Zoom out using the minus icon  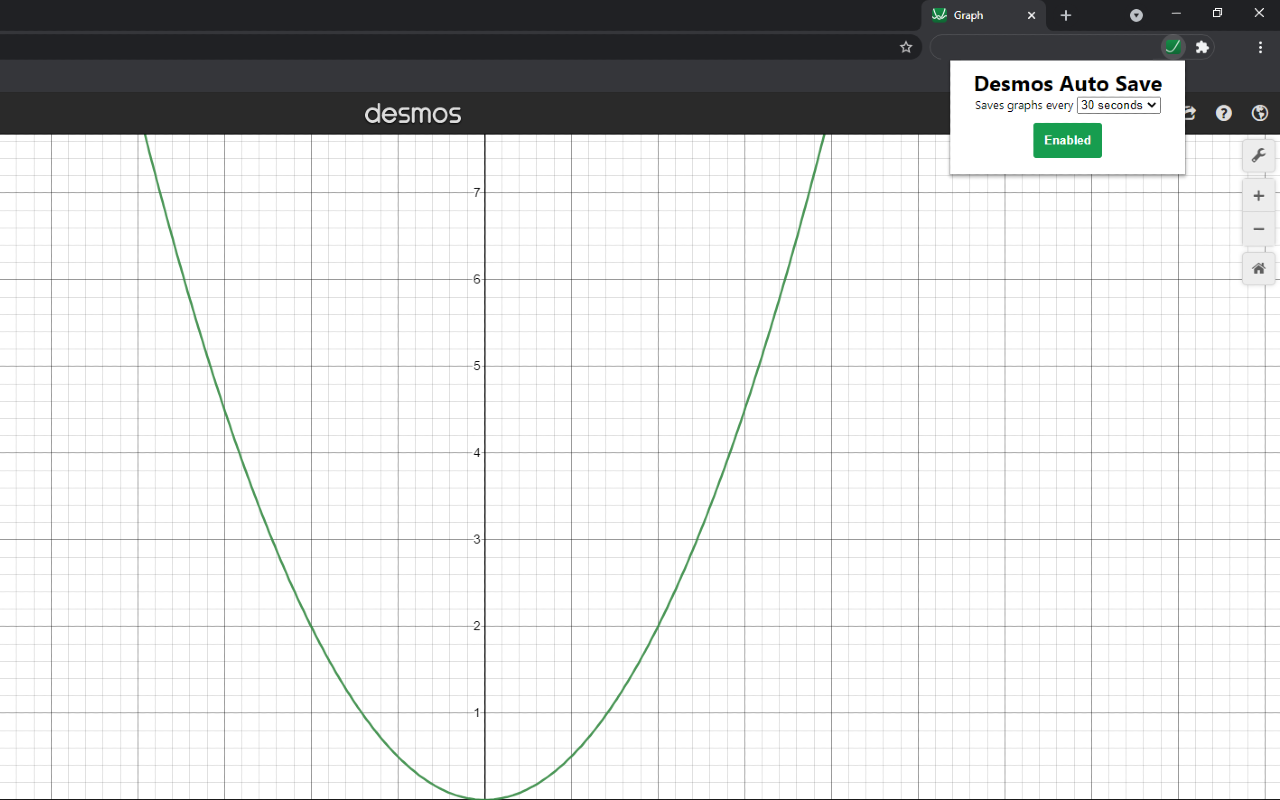point(1258,228)
